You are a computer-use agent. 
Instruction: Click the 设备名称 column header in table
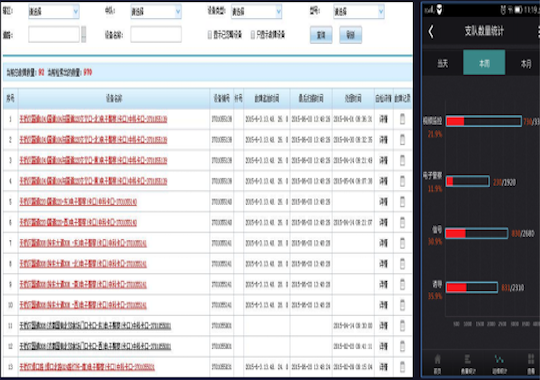click(114, 99)
